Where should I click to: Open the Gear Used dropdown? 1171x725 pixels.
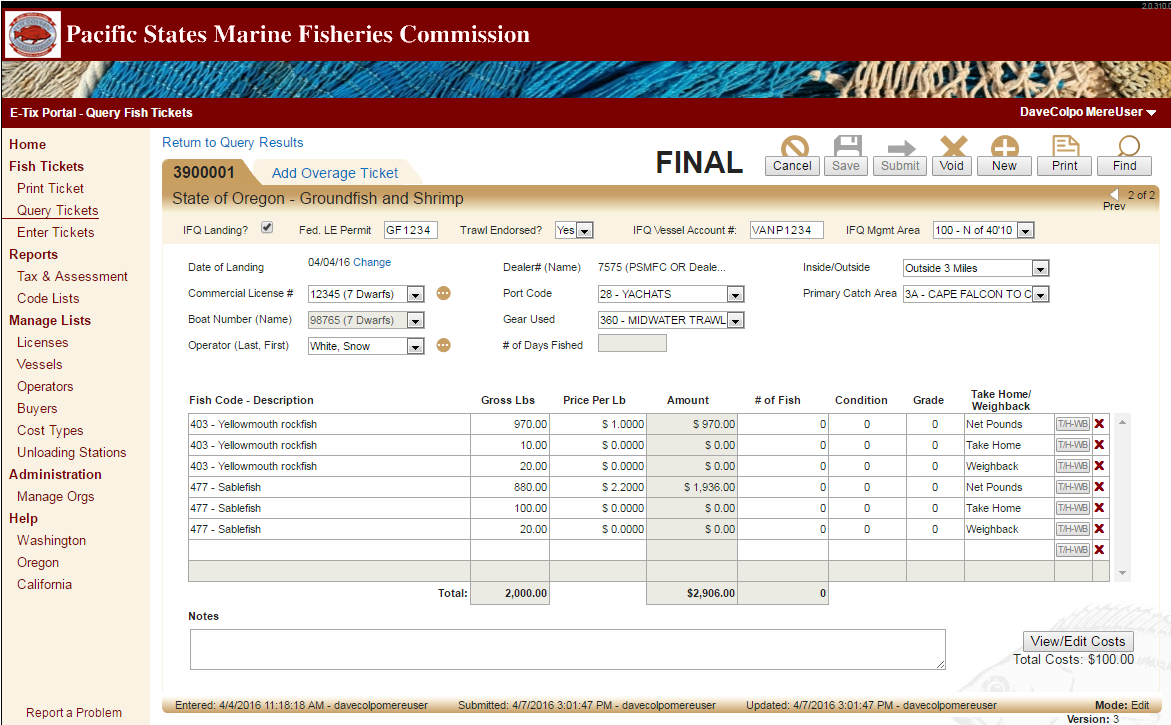(736, 320)
